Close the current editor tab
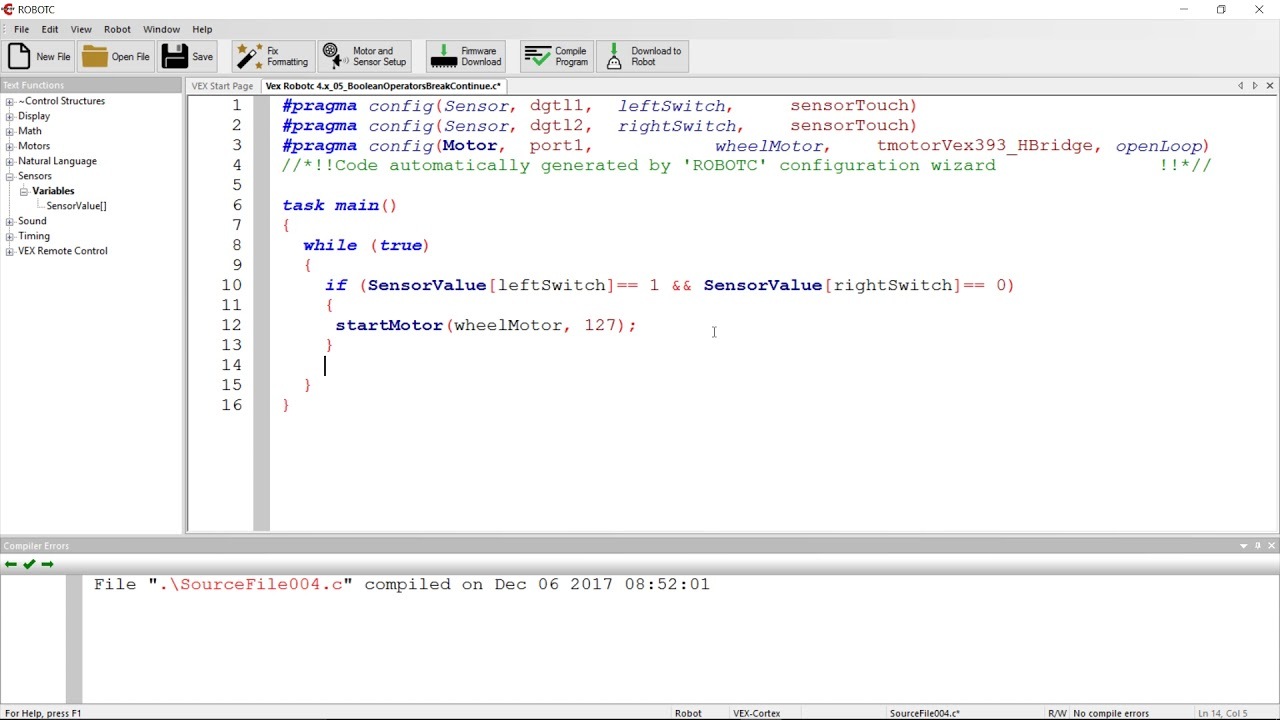 click(1271, 86)
